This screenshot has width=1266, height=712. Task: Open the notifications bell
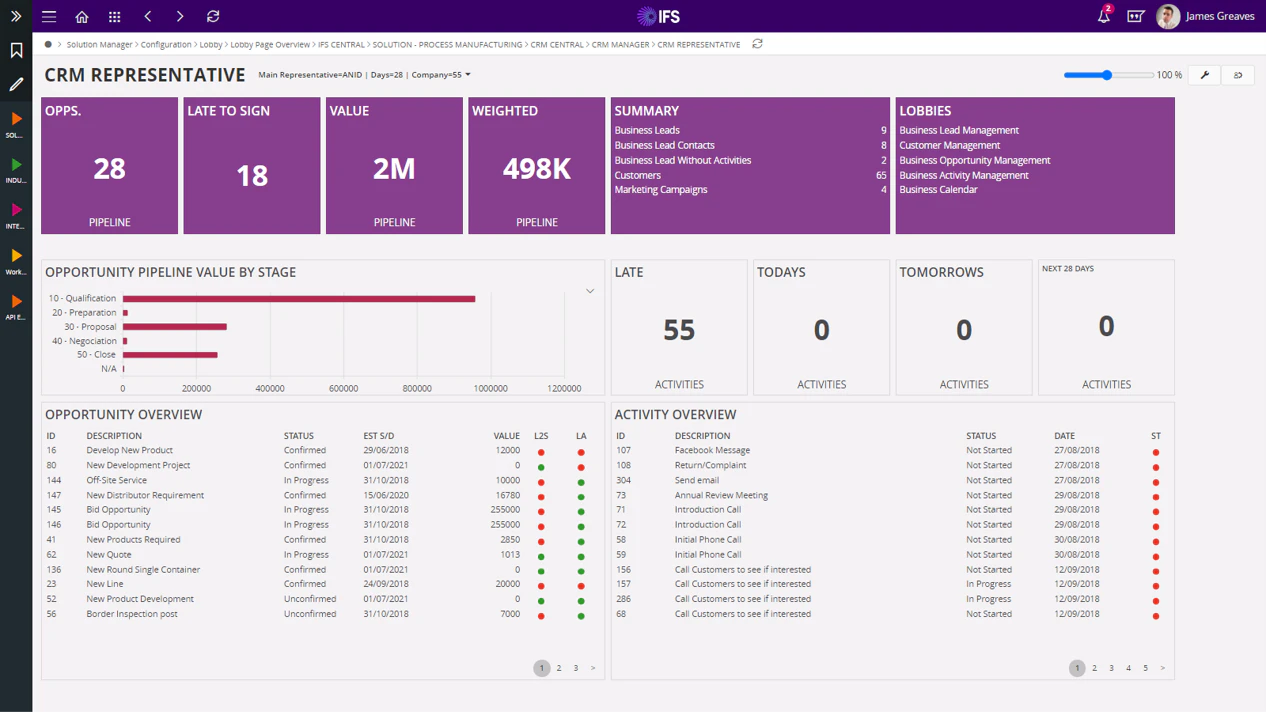[x=1101, y=16]
